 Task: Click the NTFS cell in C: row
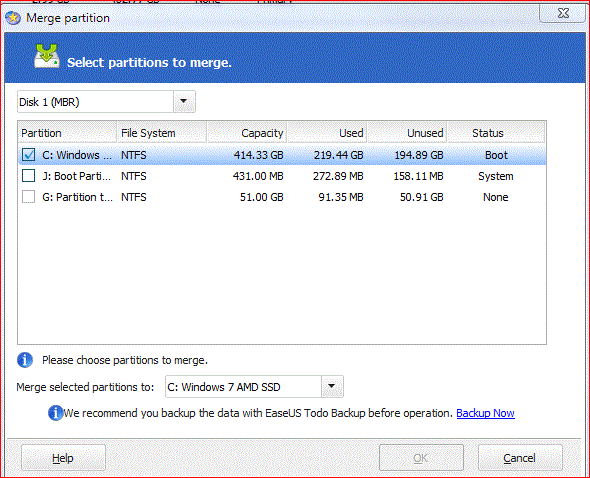(x=134, y=155)
